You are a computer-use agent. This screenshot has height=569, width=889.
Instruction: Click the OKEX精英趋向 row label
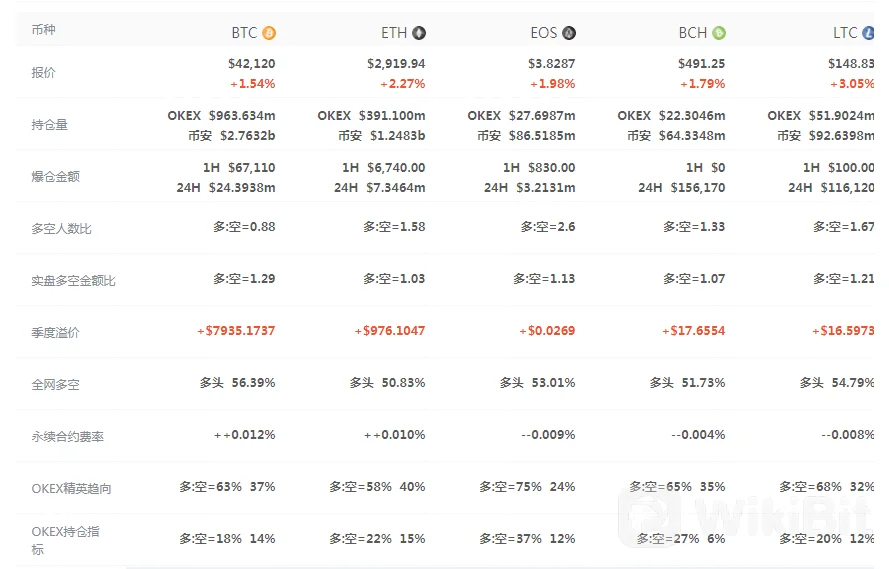pyautogui.click(x=71, y=488)
